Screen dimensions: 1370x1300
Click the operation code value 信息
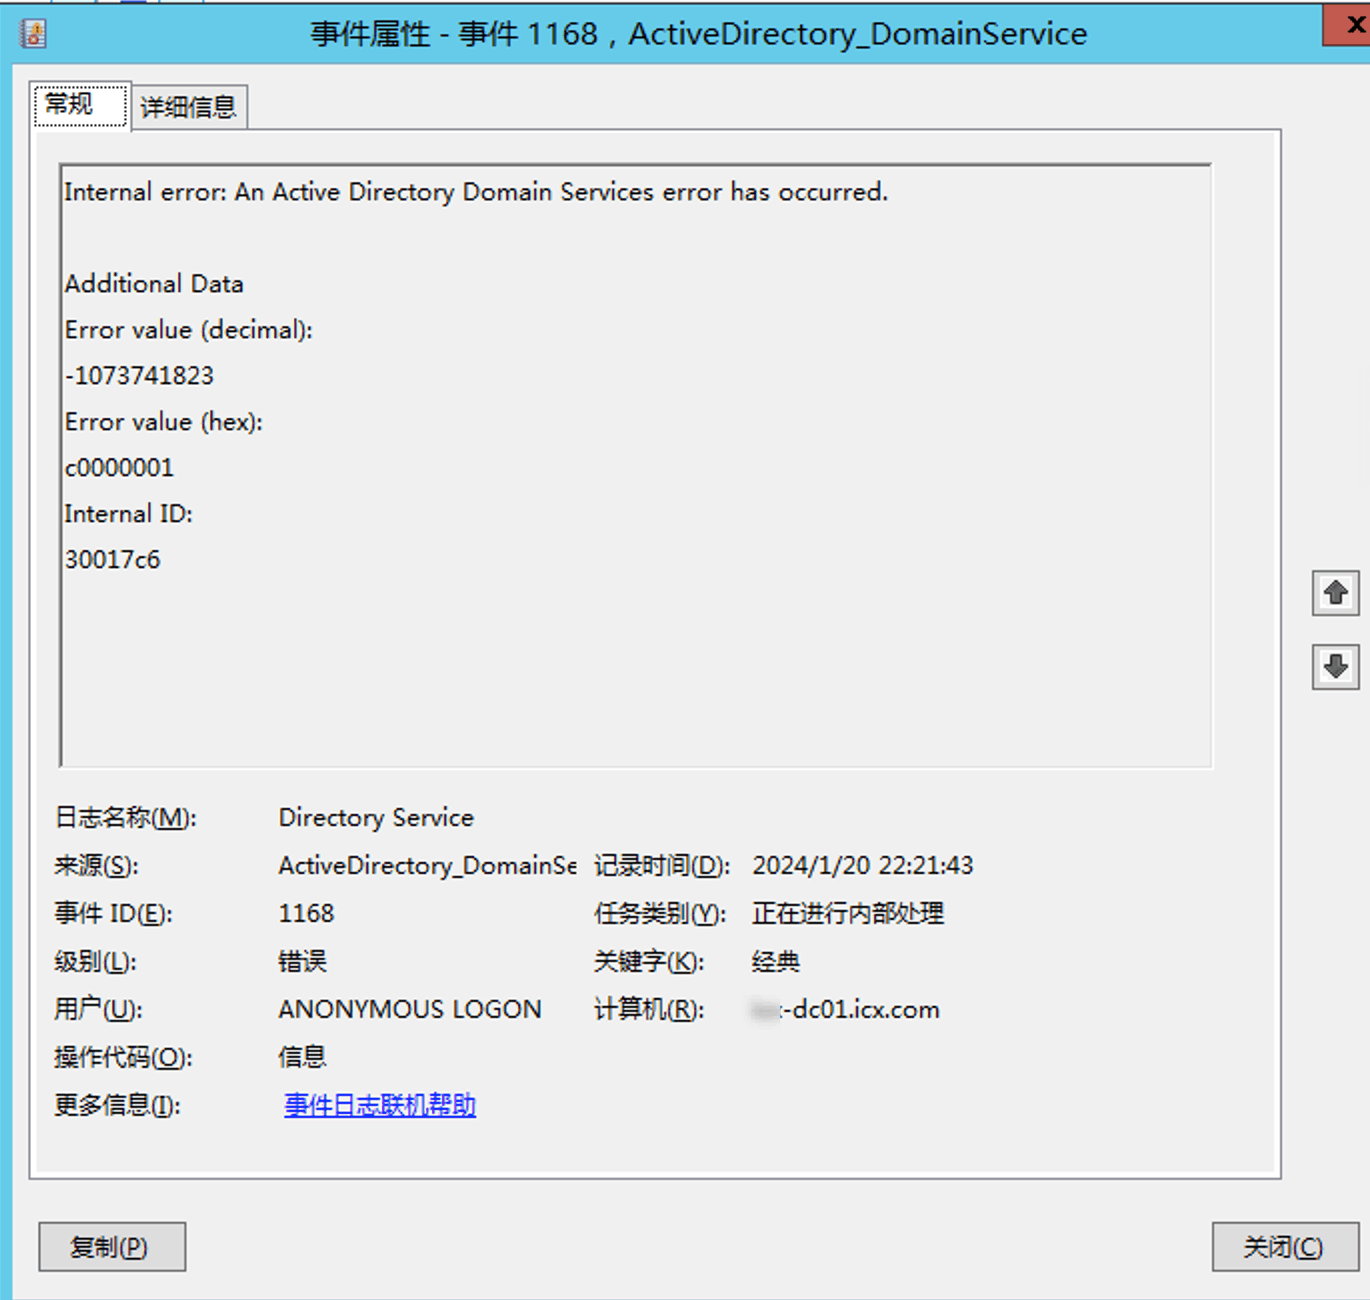(x=302, y=1057)
